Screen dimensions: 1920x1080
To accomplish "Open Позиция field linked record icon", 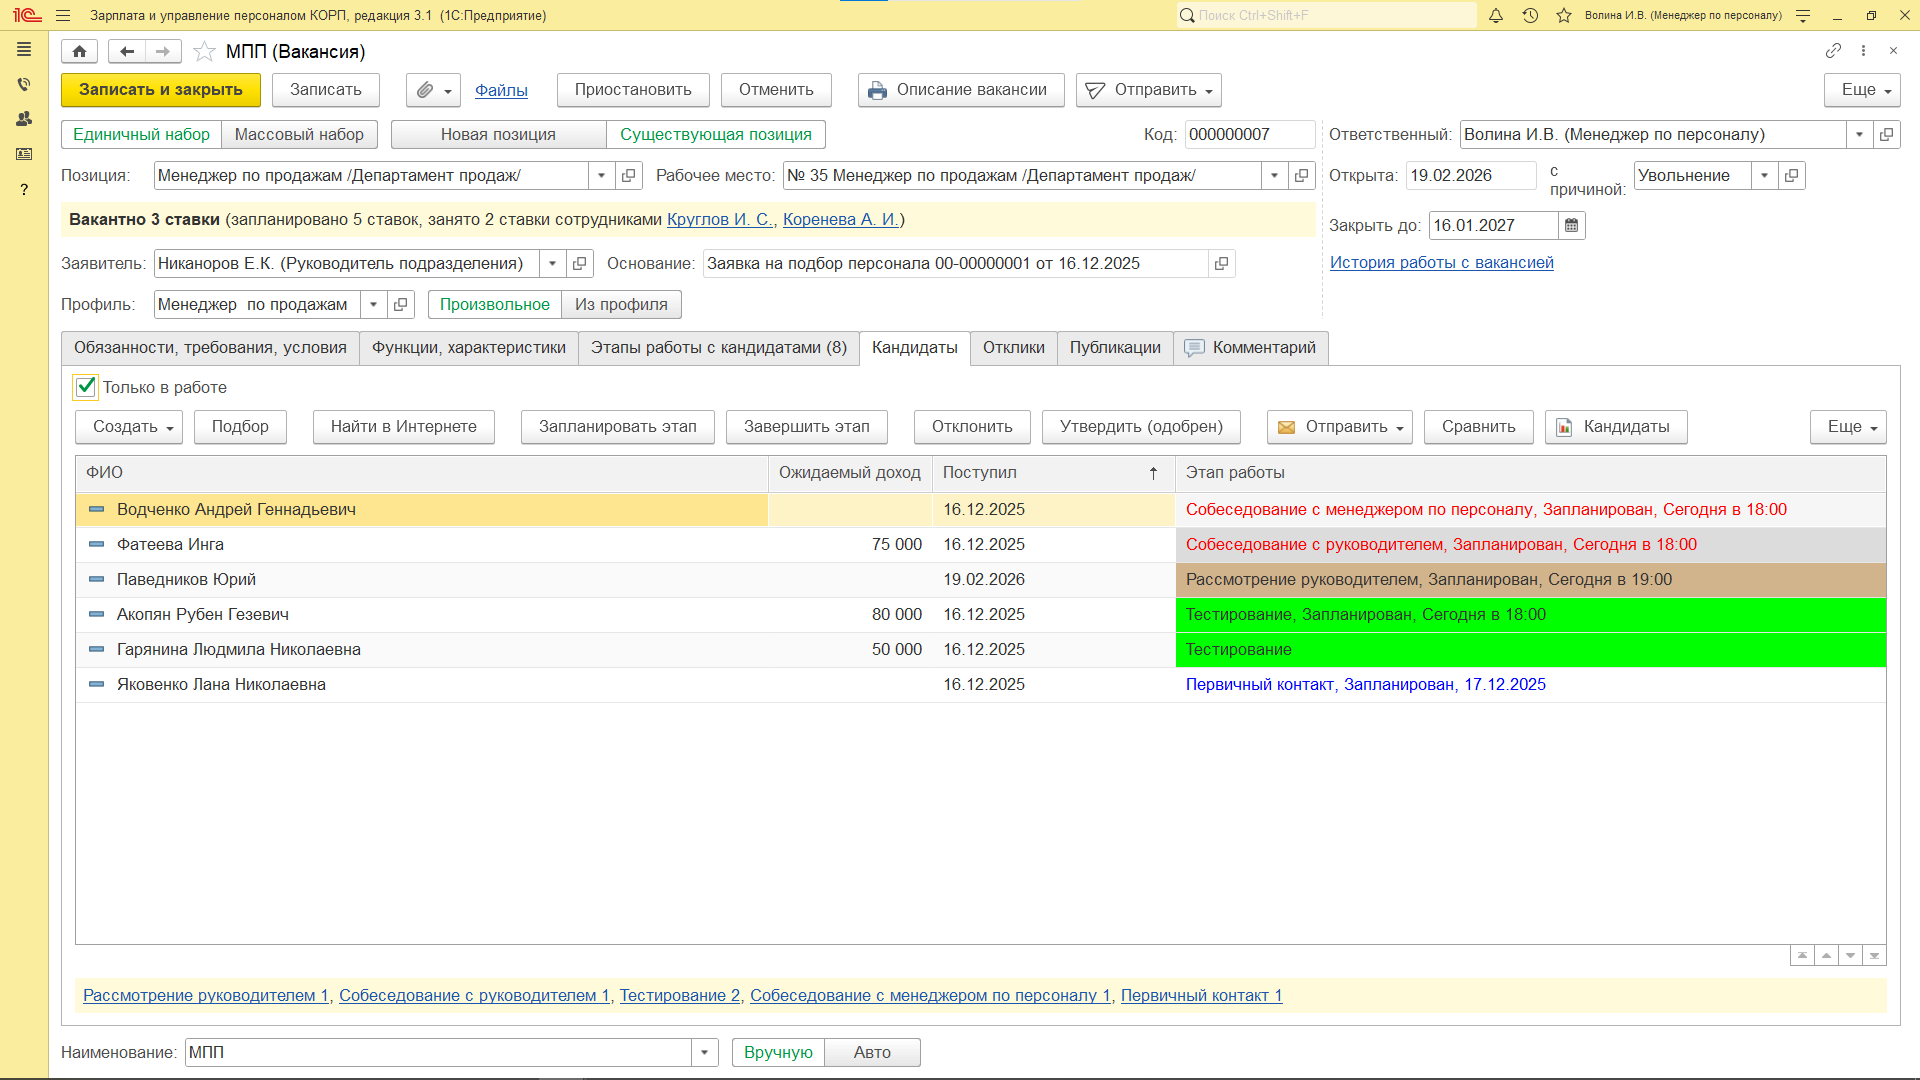I will [x=629, y=176].
